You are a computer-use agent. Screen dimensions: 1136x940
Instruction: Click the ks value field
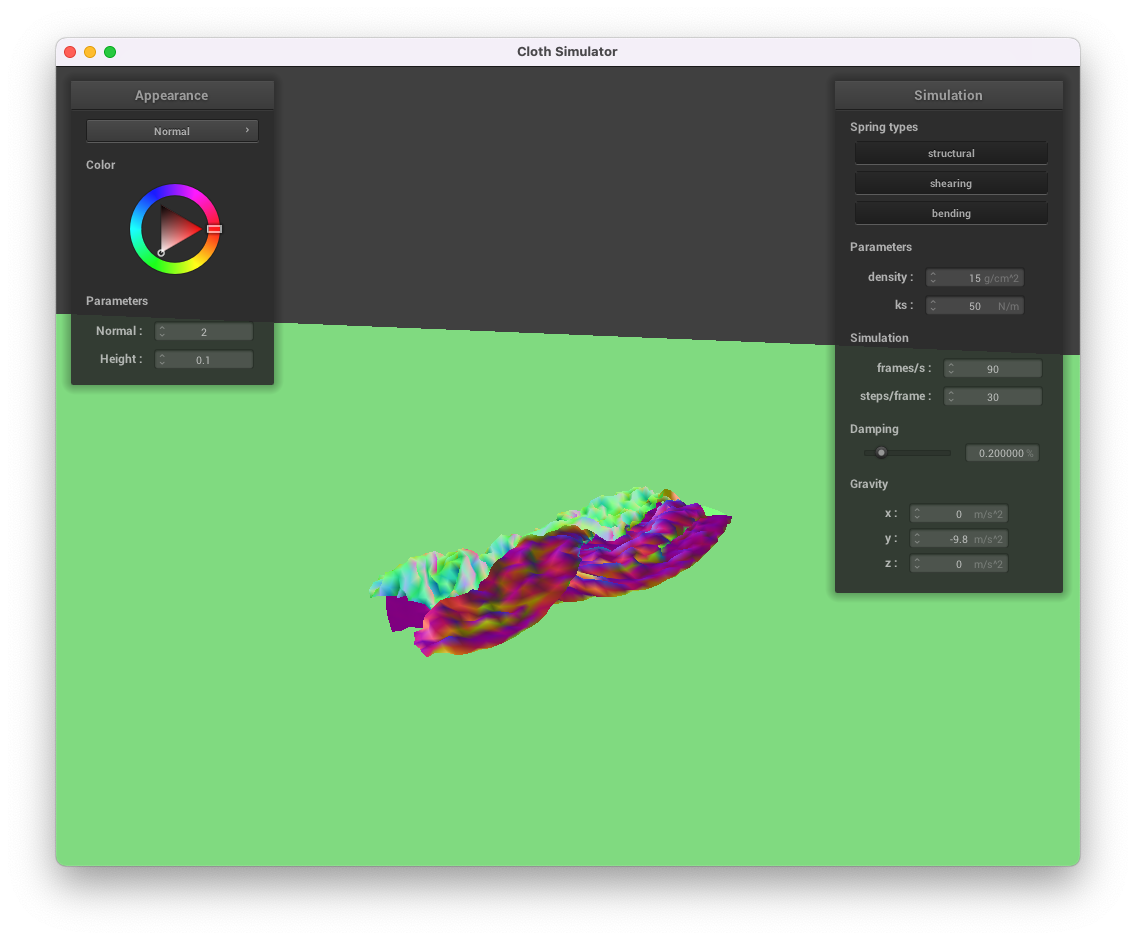[x=974, y=307]
